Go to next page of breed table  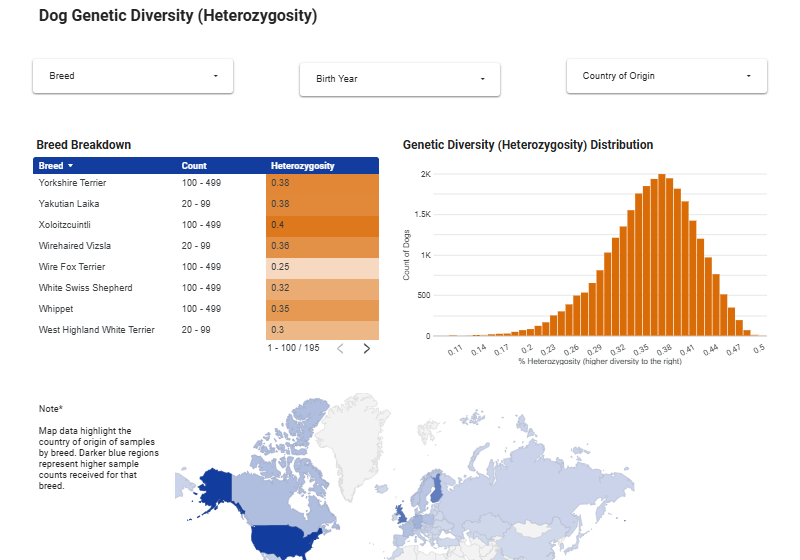pyautogui.click(x=367, y=348)
